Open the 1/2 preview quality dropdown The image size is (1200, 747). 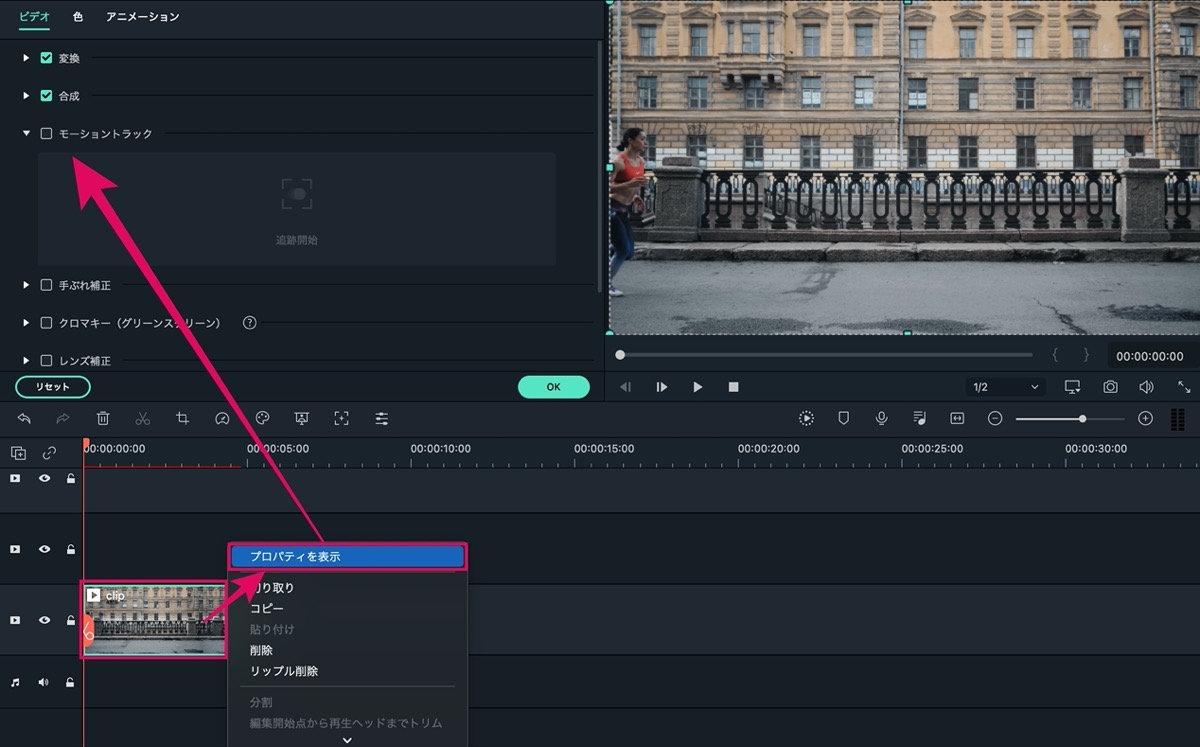1006,387
